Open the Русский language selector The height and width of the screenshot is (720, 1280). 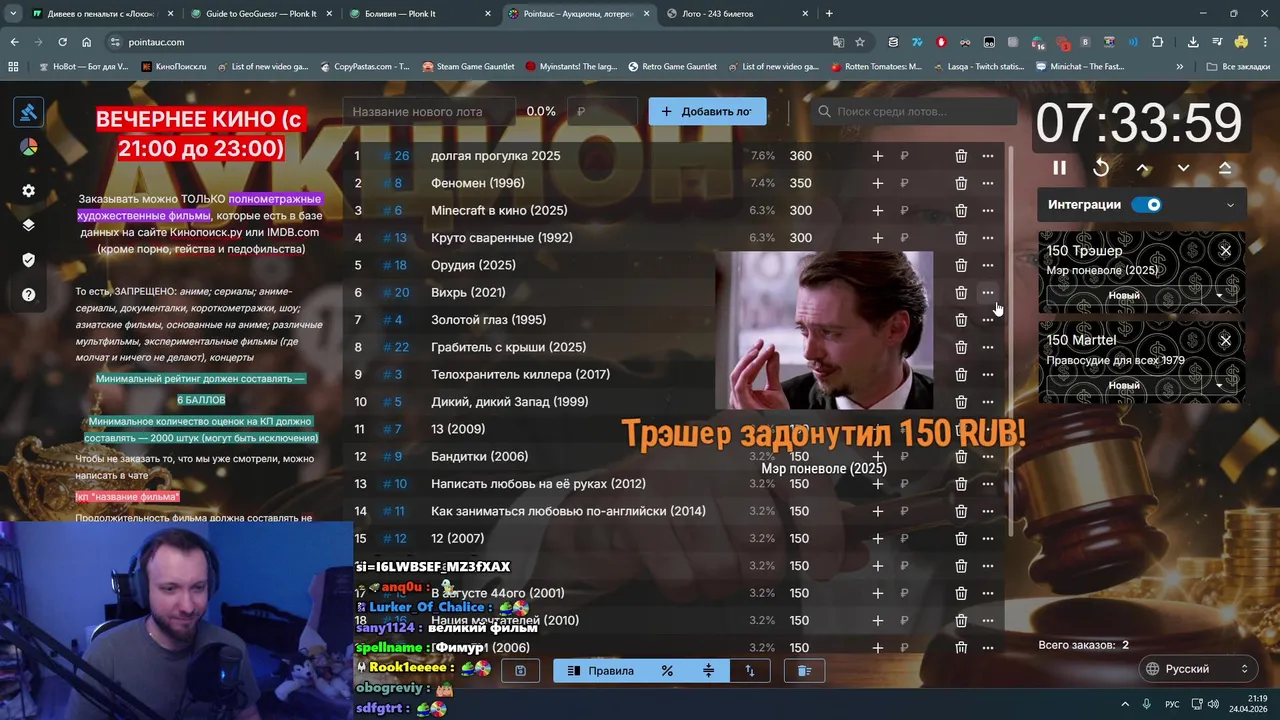click(1198, 669)
